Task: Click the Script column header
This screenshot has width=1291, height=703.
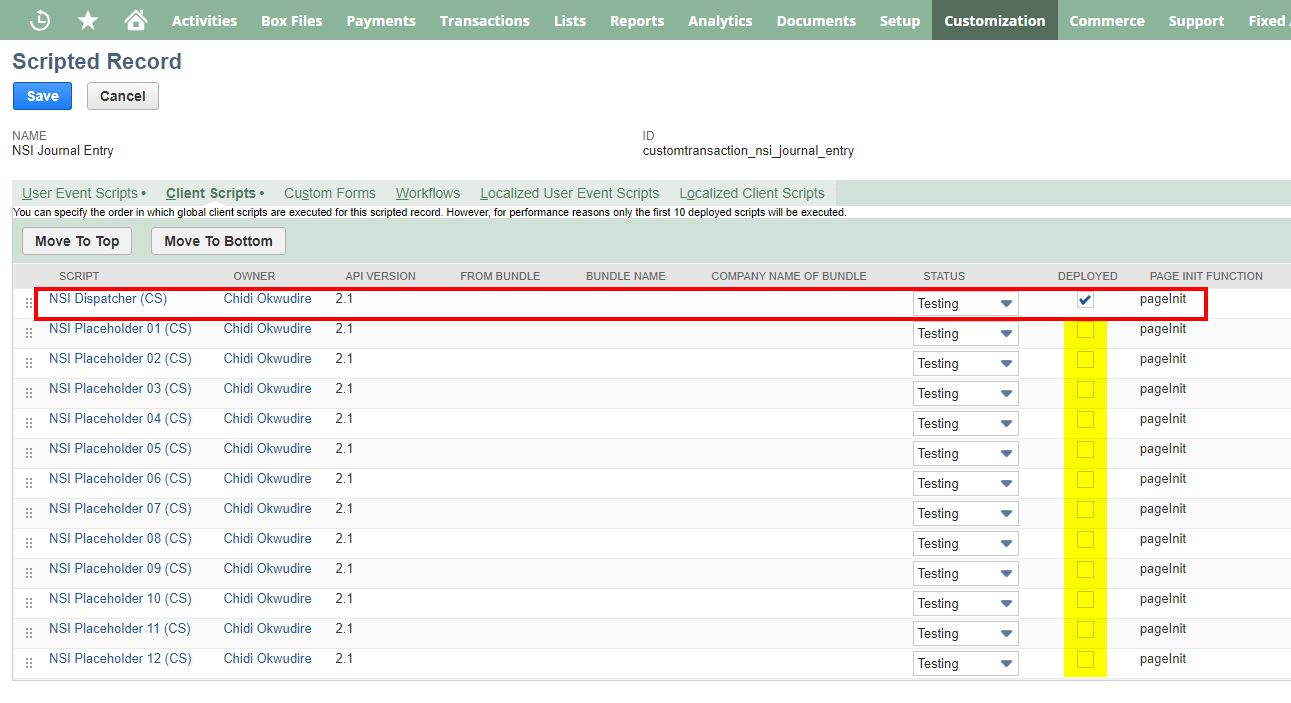Action: tap(79, 276)
